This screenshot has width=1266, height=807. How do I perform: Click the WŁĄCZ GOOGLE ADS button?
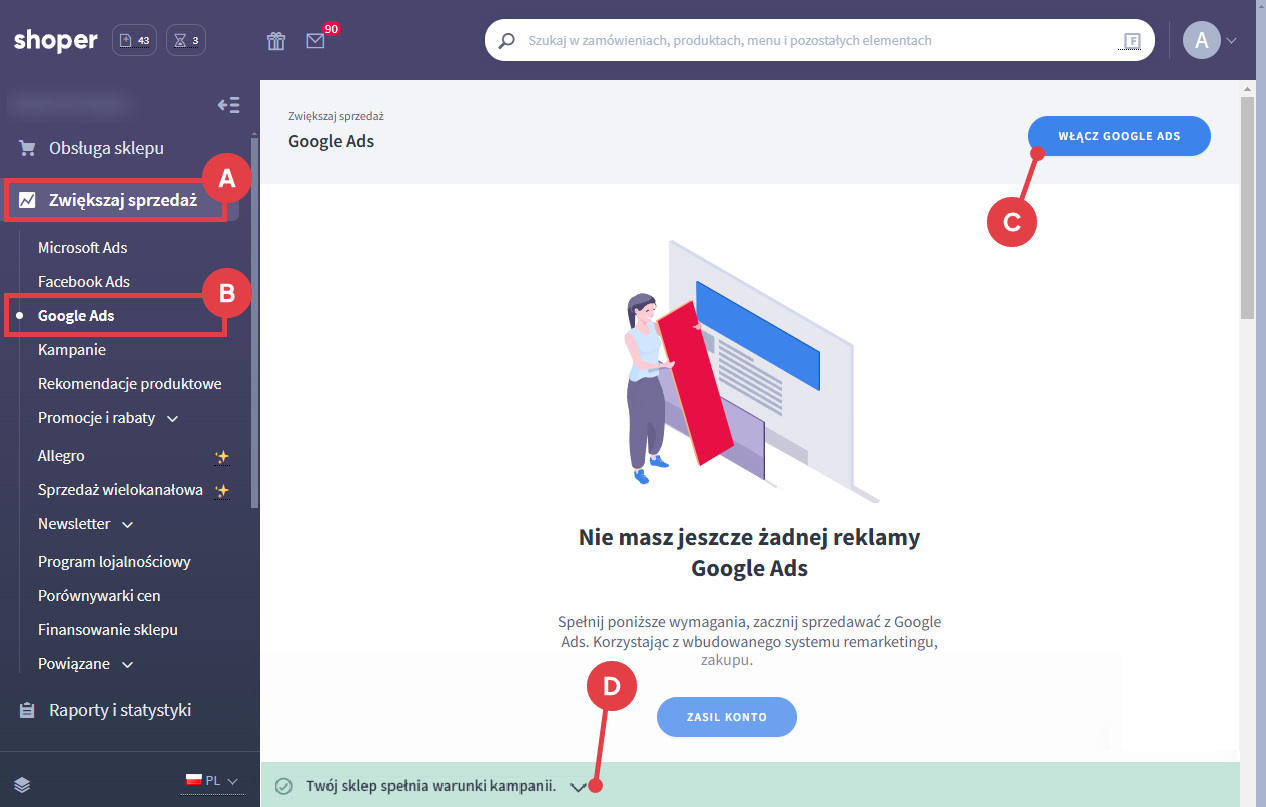click(1119, 136)
